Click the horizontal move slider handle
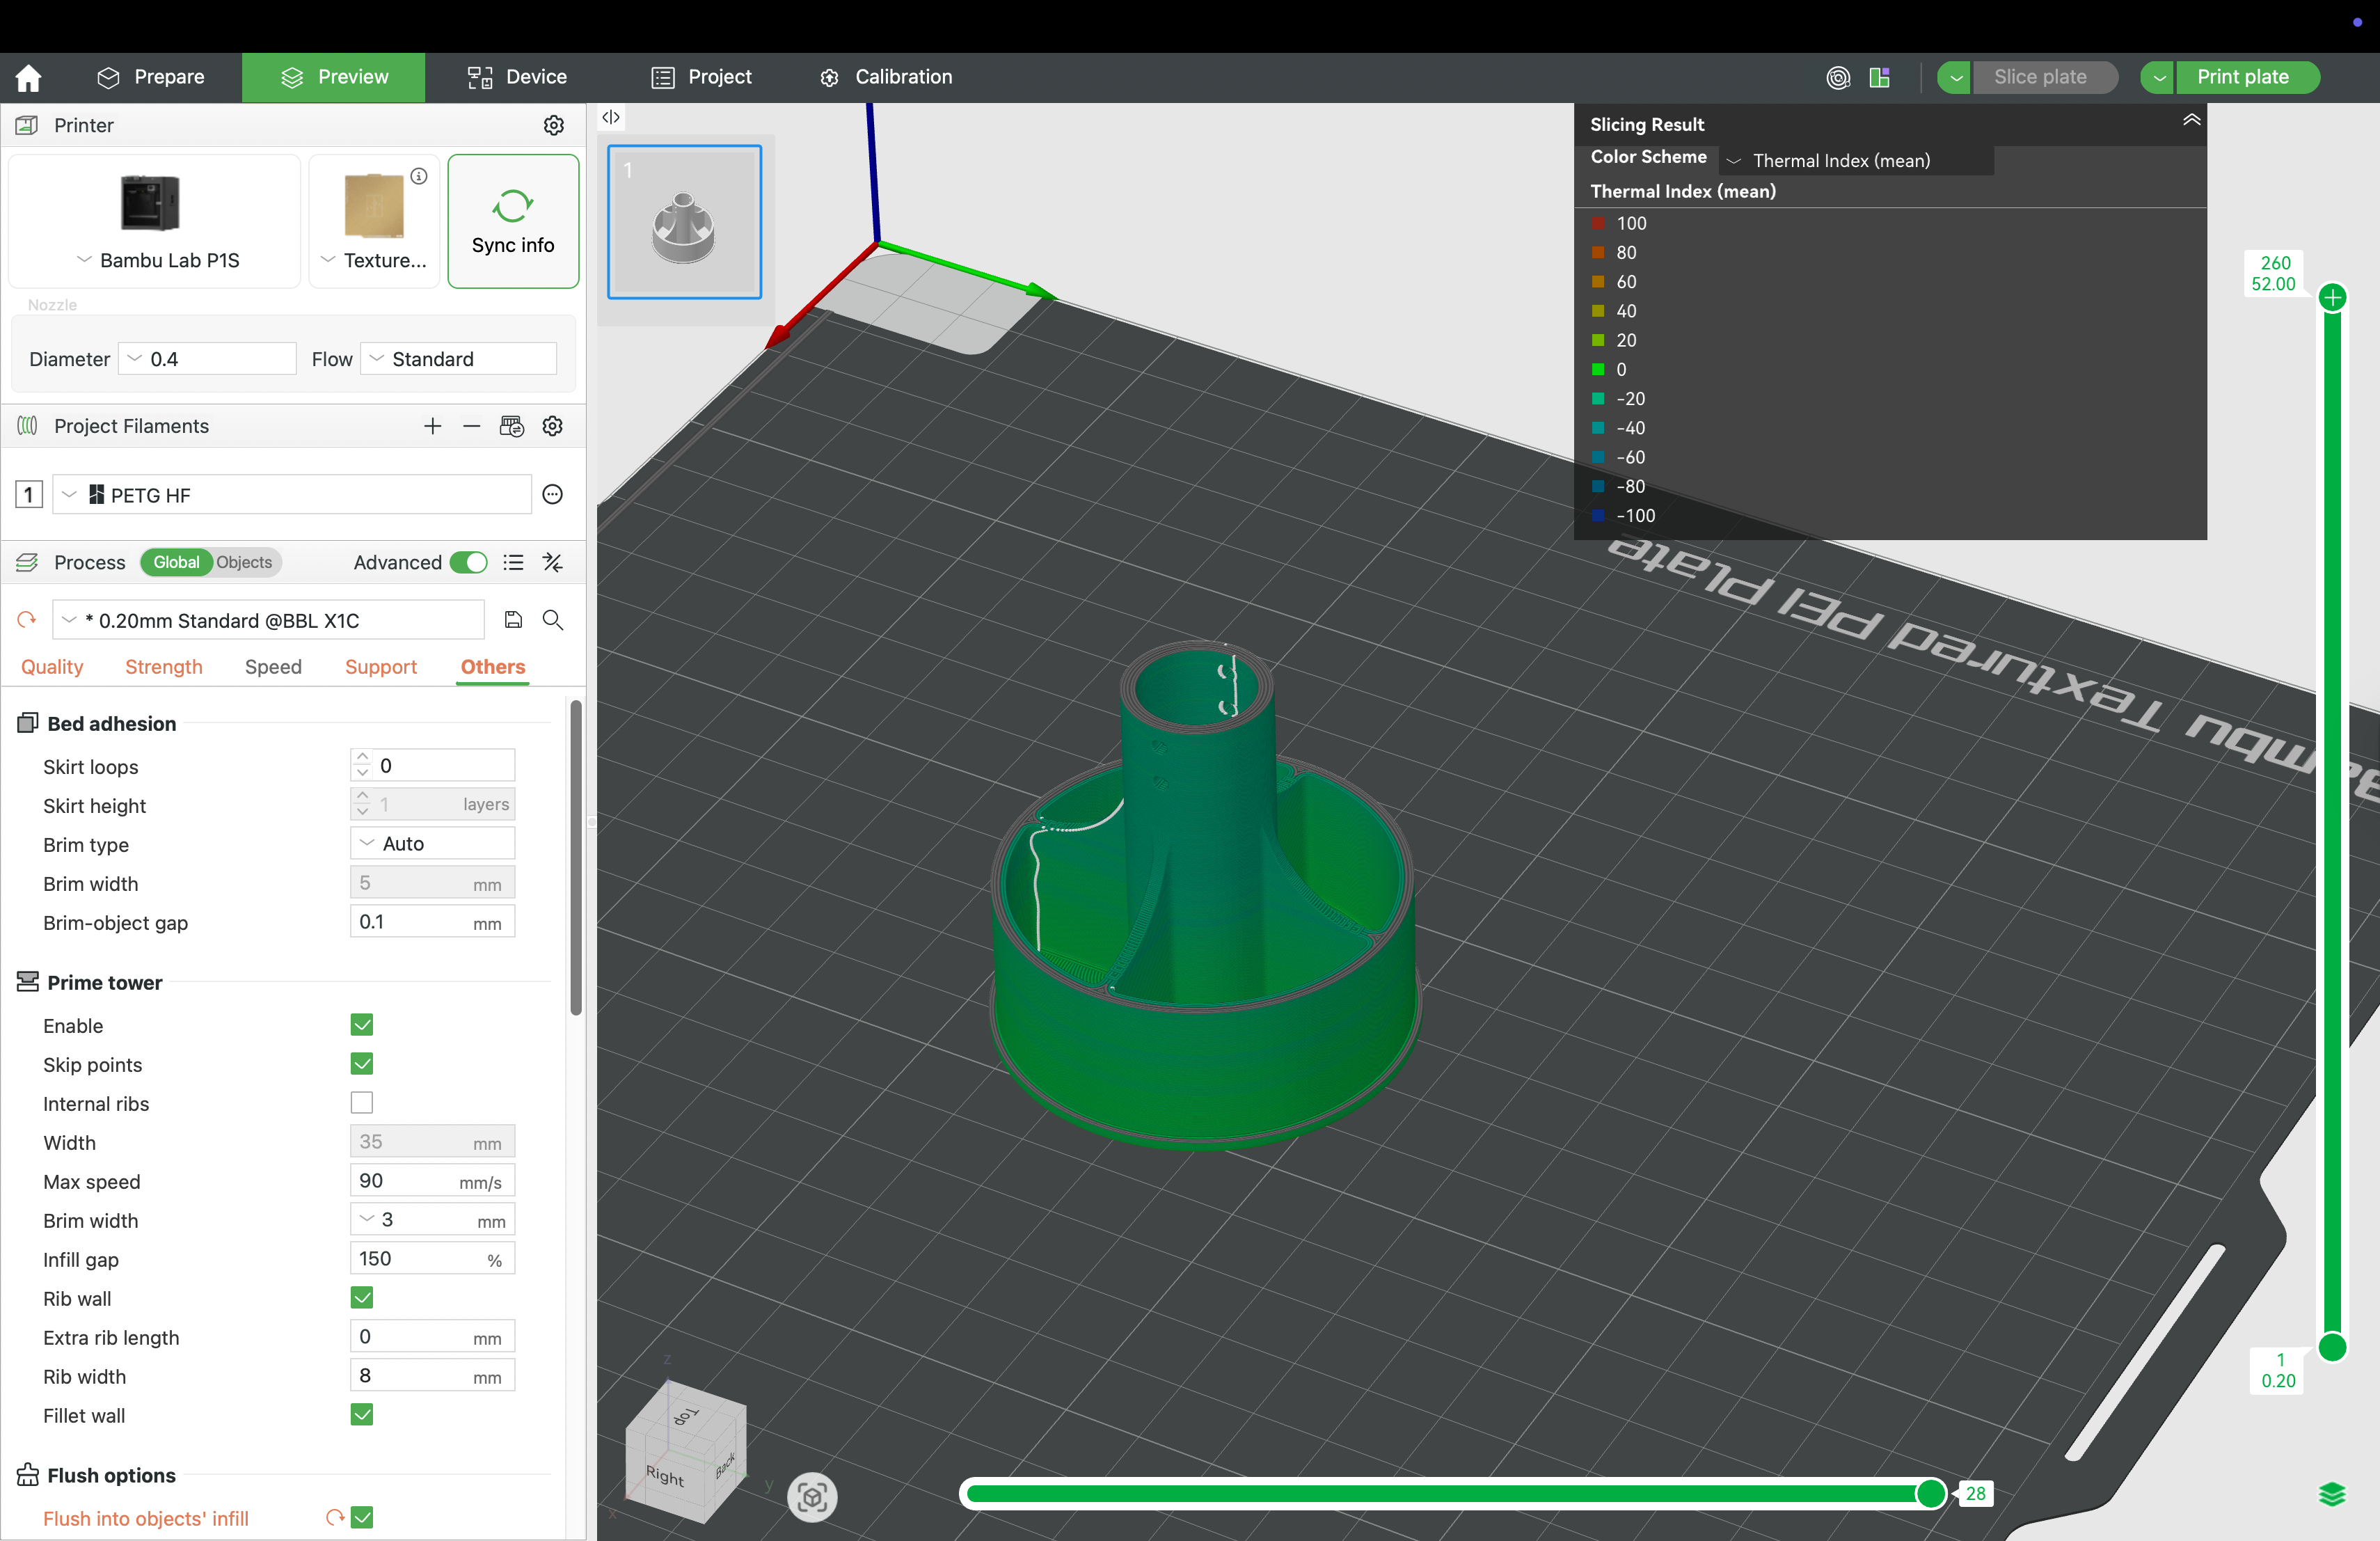The image size is (2380, 1541). coord(1930,1493)
